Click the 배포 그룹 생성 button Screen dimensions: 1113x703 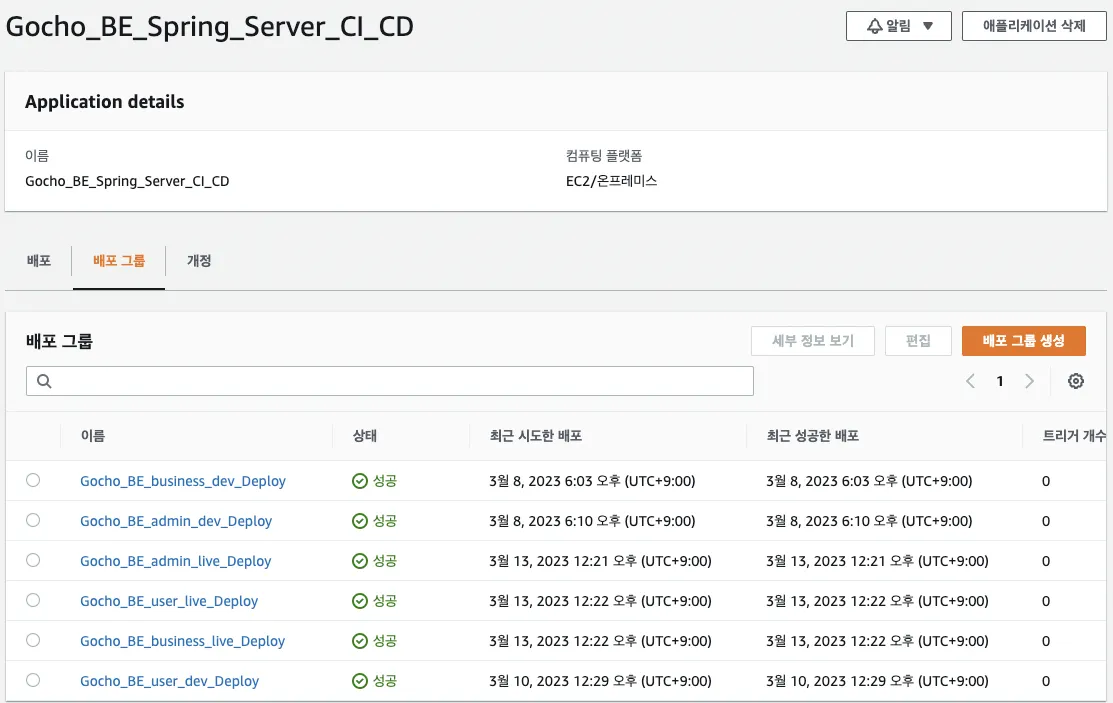pos(1023,341)
